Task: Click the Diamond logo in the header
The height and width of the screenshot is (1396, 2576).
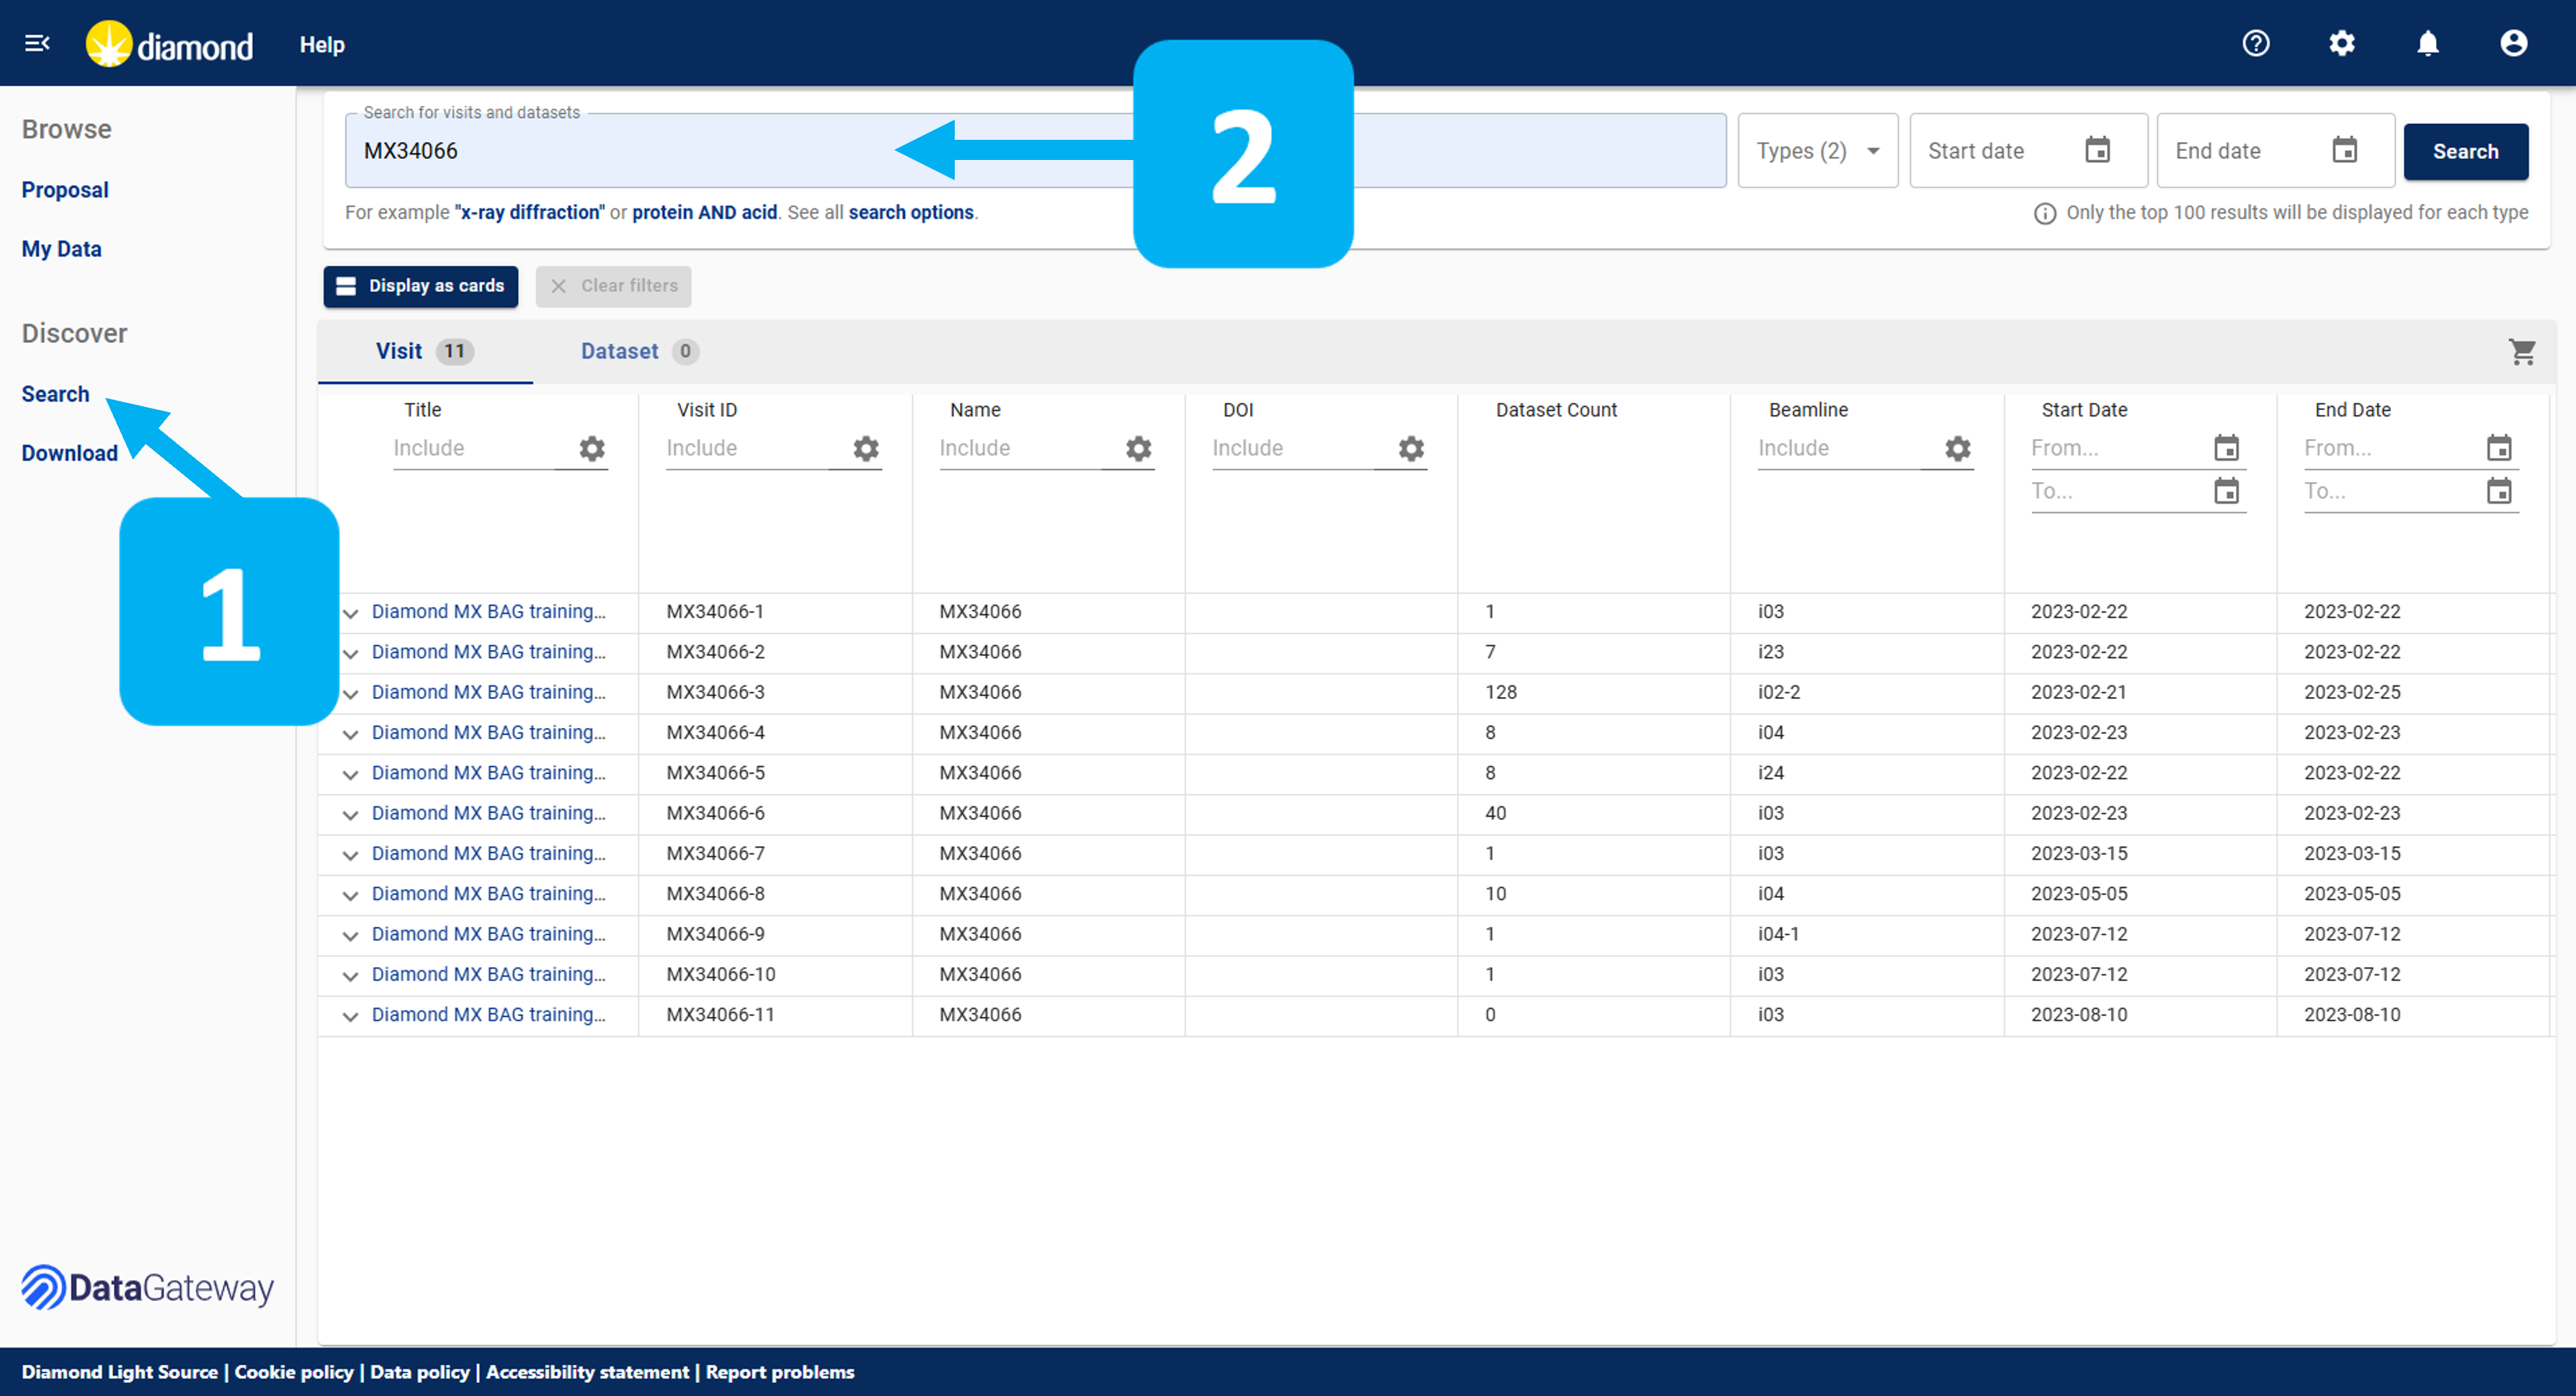Action: click(169, 44)
